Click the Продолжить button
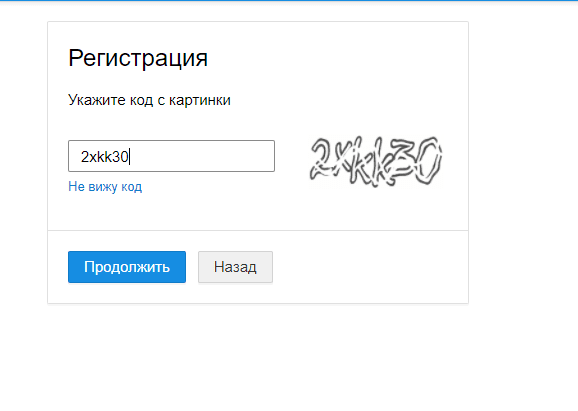578x411 pixels. click(x=127, y=267)
